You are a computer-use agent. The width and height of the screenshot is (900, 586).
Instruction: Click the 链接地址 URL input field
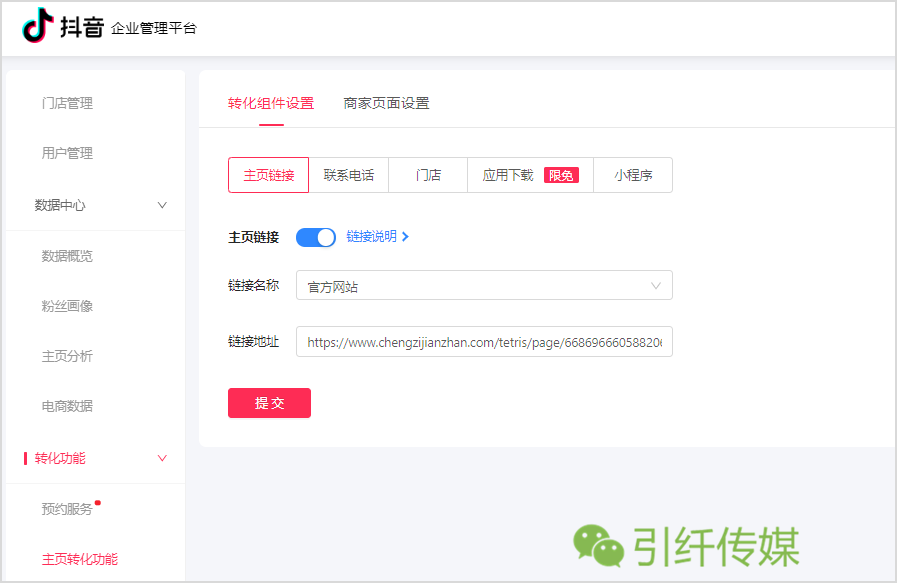coord(486,343)
